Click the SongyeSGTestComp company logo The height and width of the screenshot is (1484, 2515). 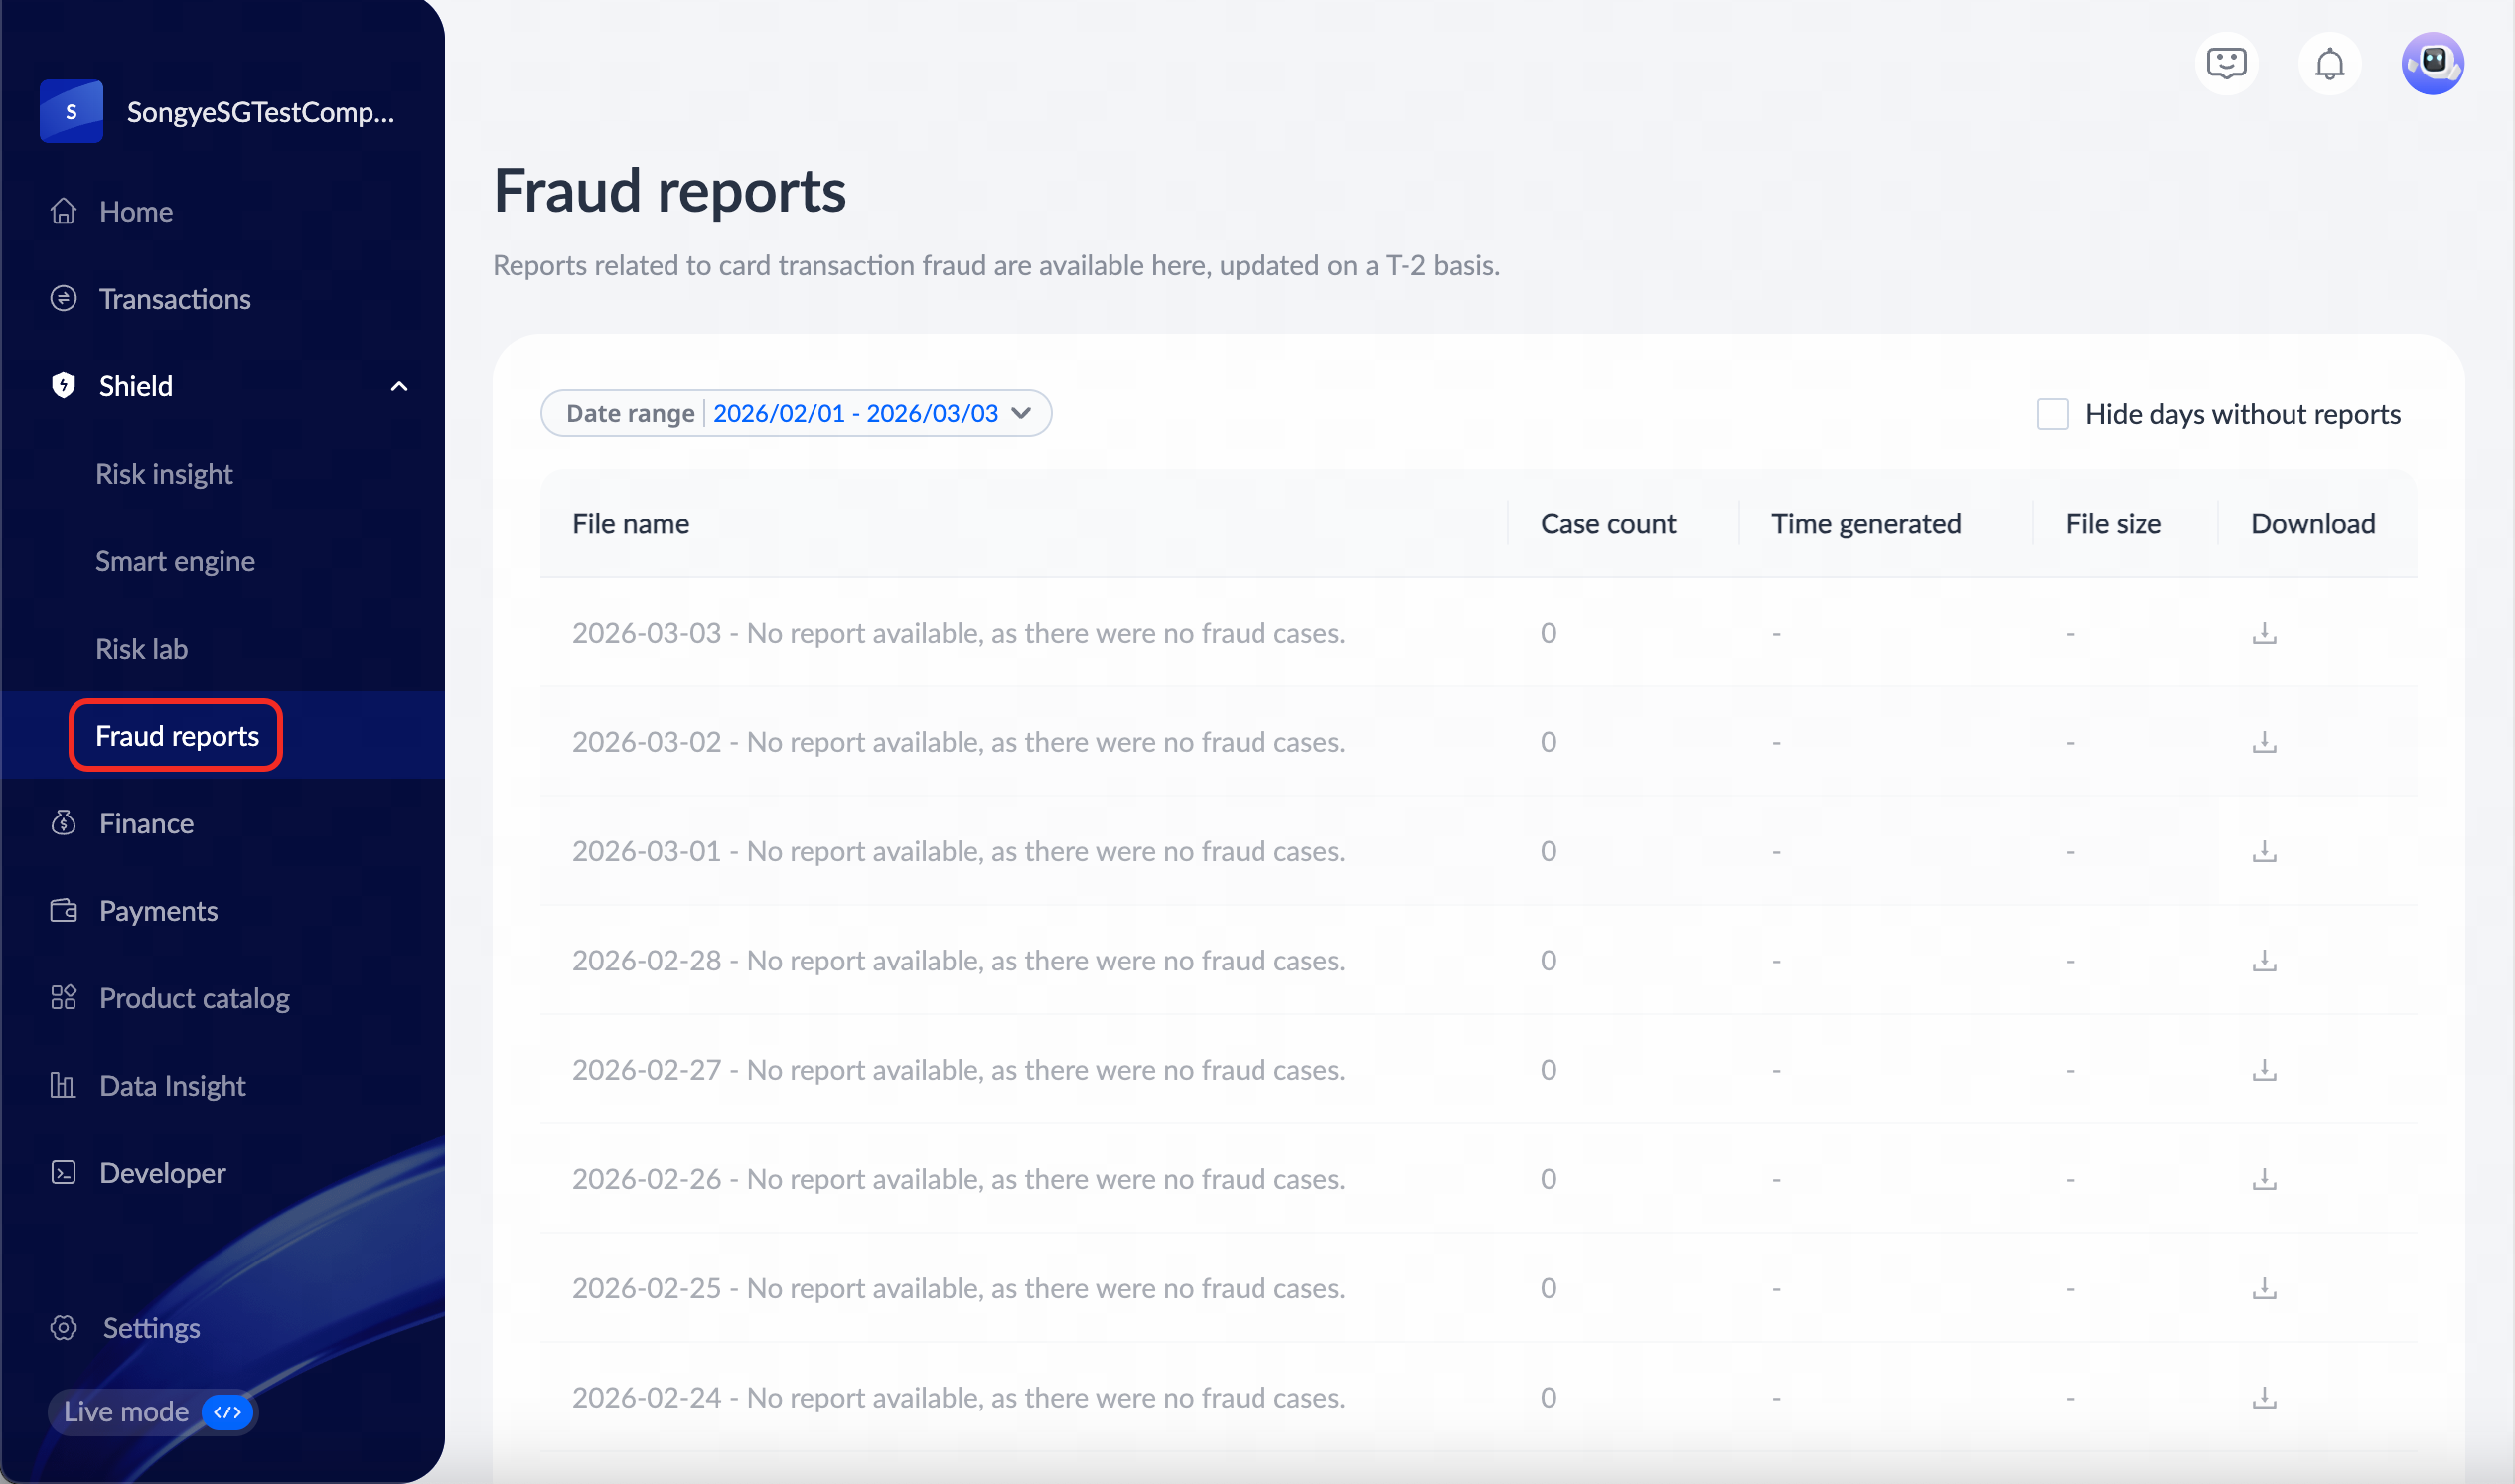pos(71,112)
